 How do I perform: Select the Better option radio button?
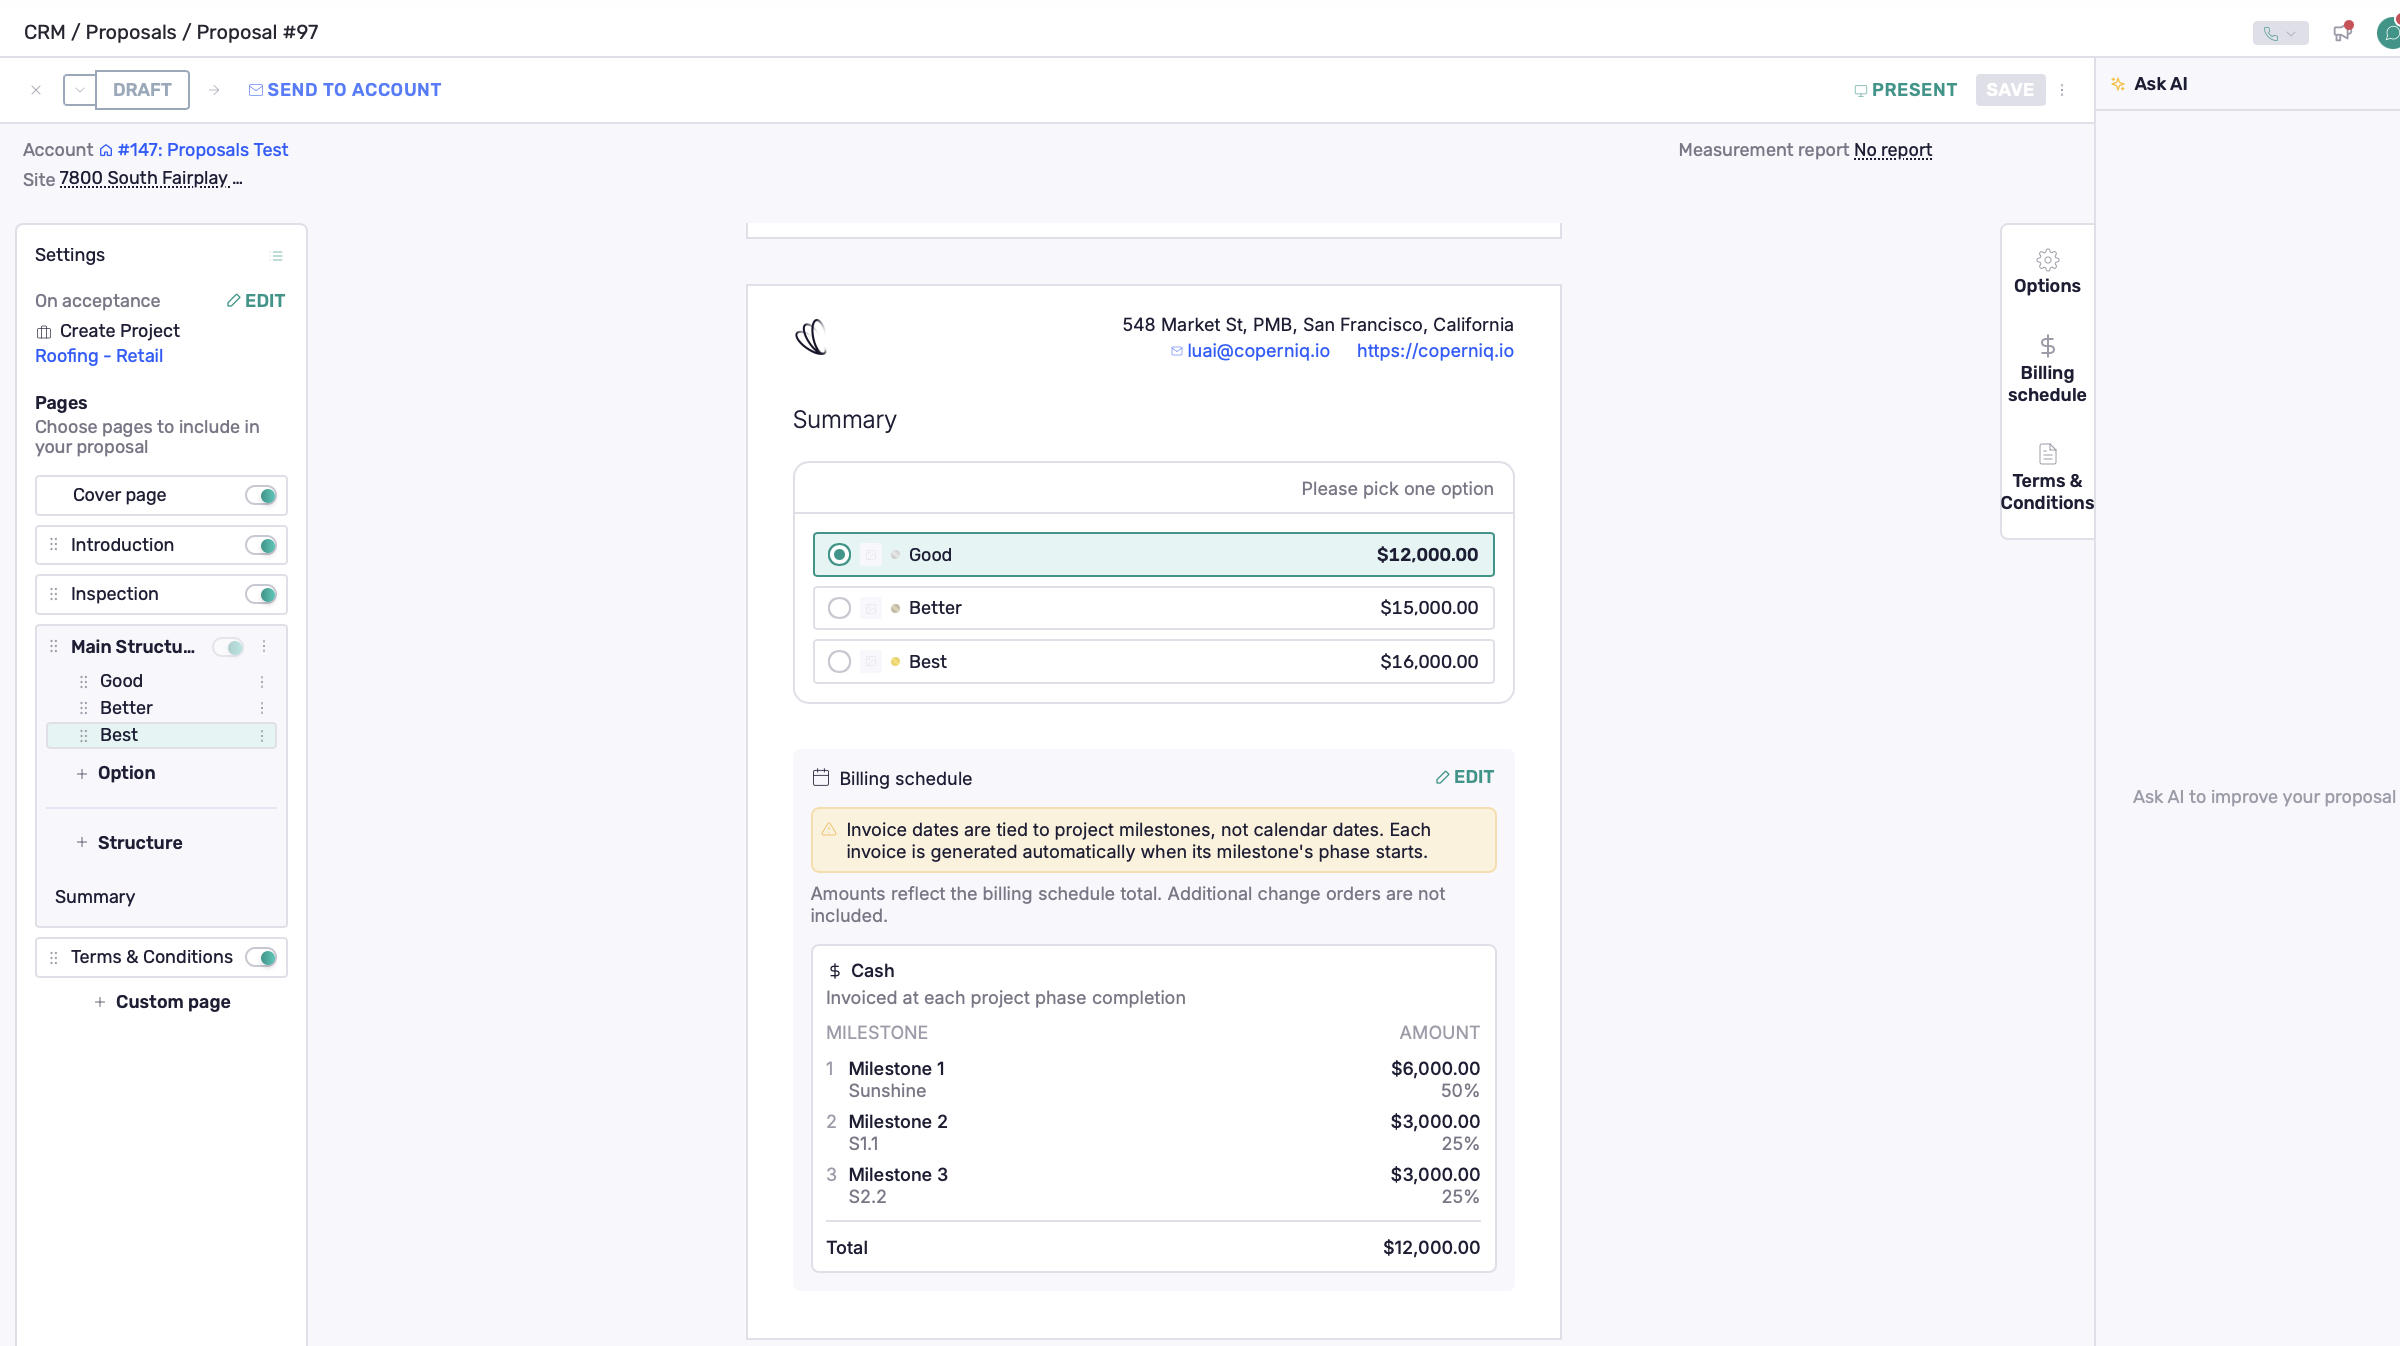[839, 608]
